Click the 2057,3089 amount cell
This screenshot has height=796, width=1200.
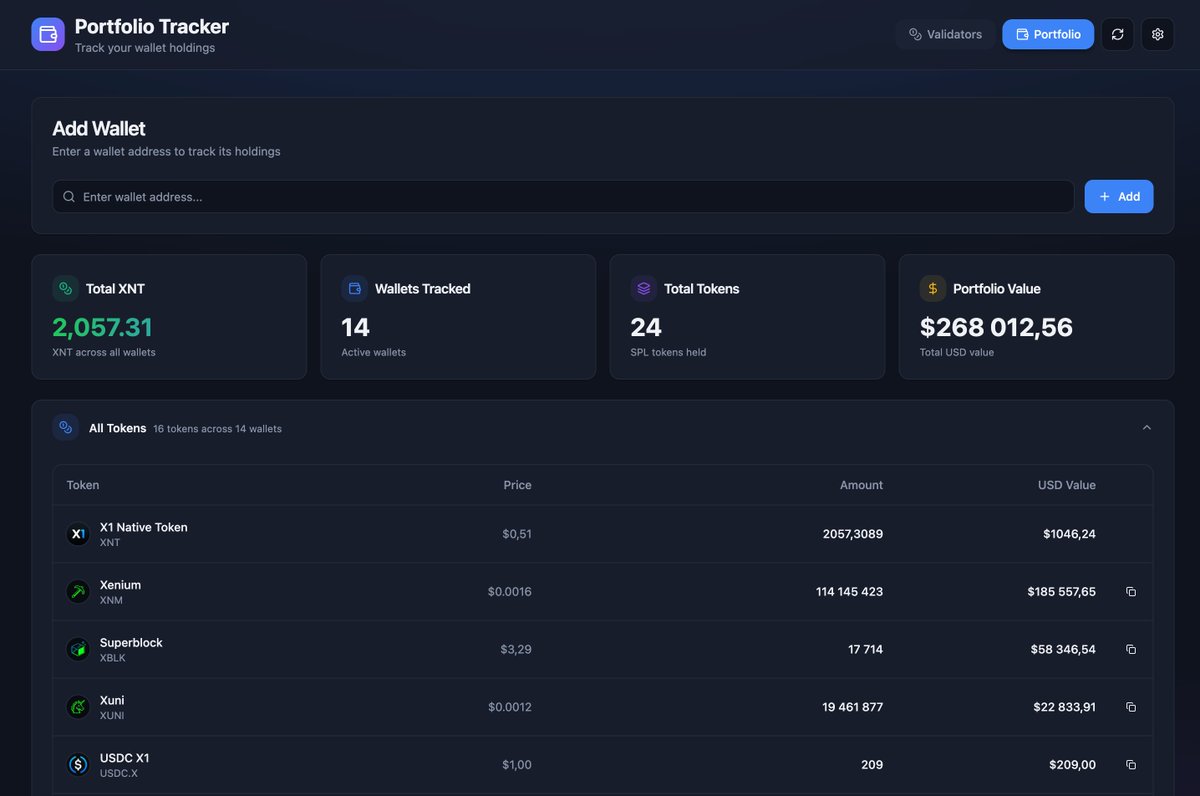click(x=853, y=534)
